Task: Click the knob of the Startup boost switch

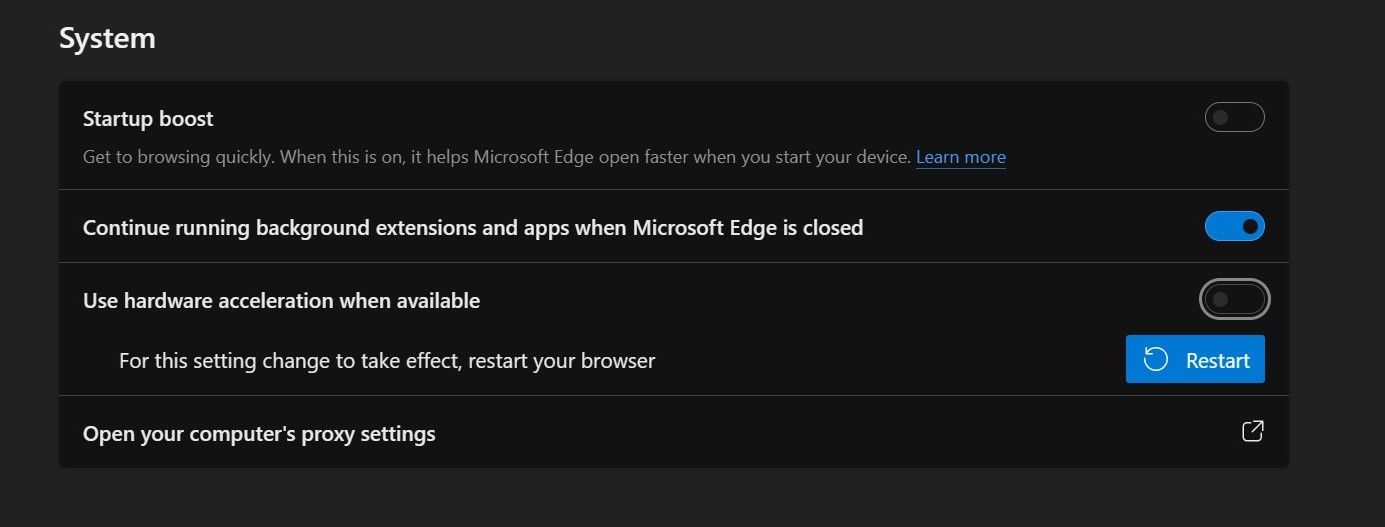Action: coord(1220,118)
